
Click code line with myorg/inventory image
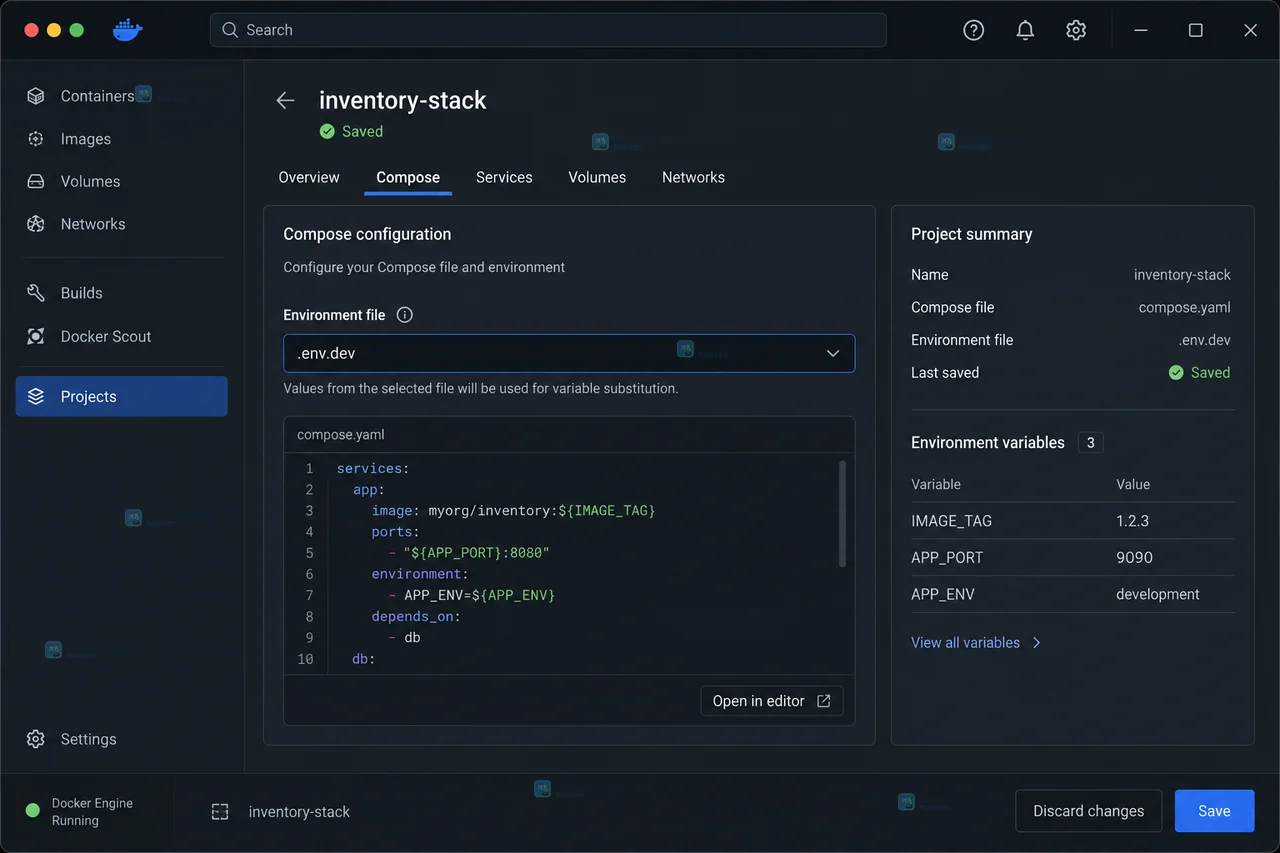pos(513,511)
